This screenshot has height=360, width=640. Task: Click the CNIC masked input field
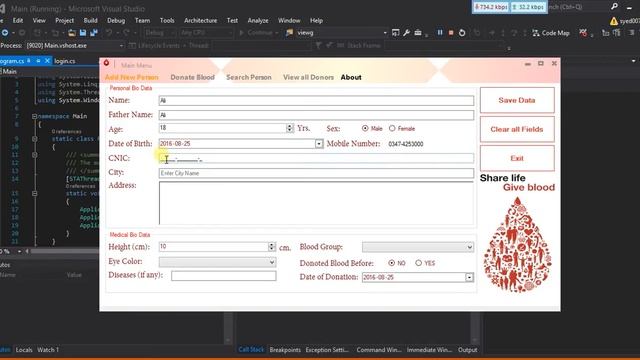(x=316, y=158)
